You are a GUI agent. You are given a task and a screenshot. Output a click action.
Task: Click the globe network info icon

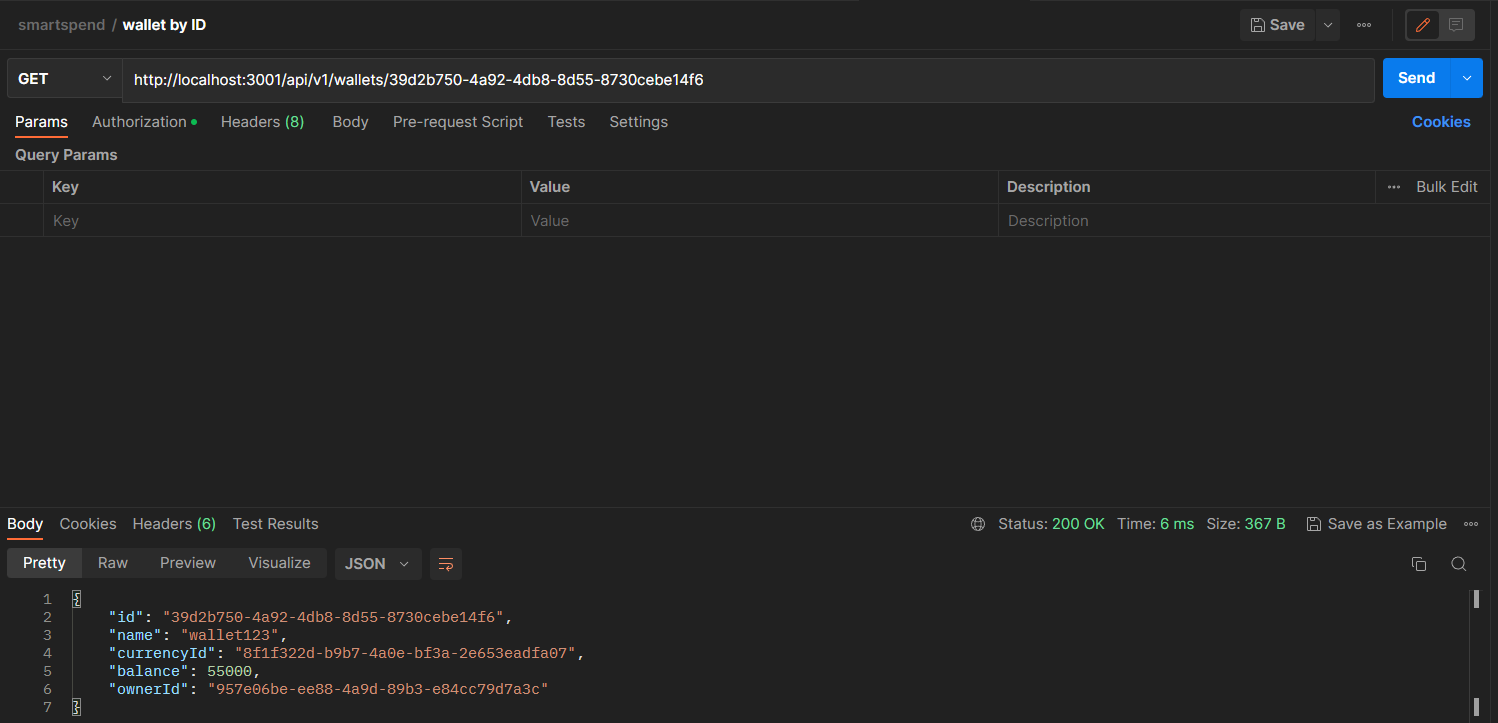[x=977, y=523]
